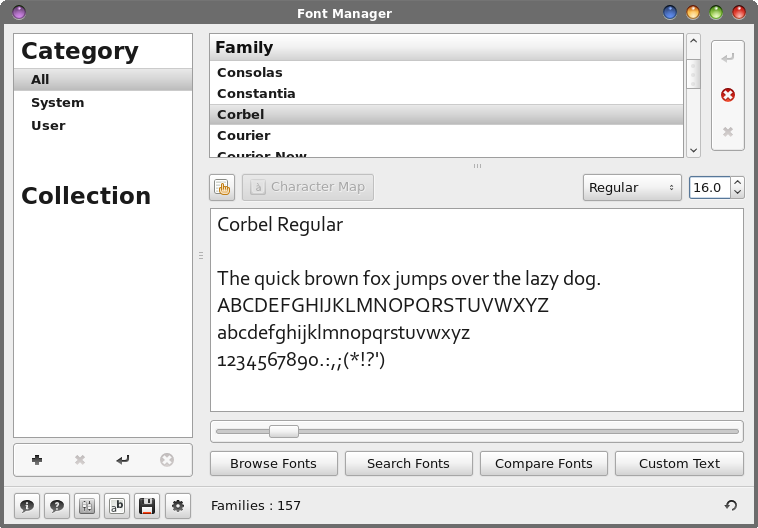The height and width of the screenshot is (528, 758).
Task: Click the sliders preferences icon in bottom bar
Action: click(x=87, y=506)
